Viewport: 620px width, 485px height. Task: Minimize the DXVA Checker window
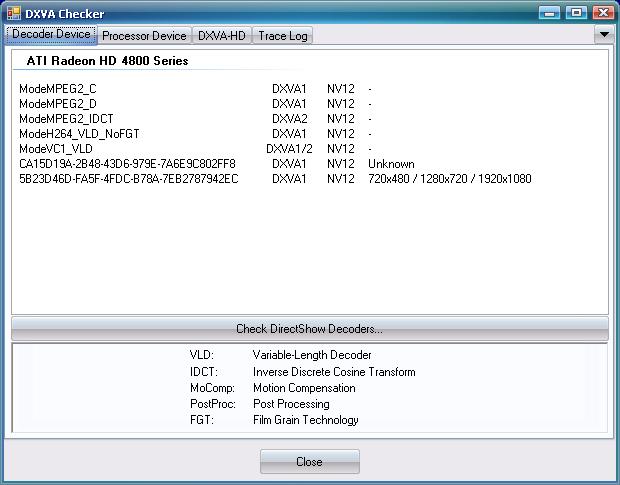click(549, 13)
